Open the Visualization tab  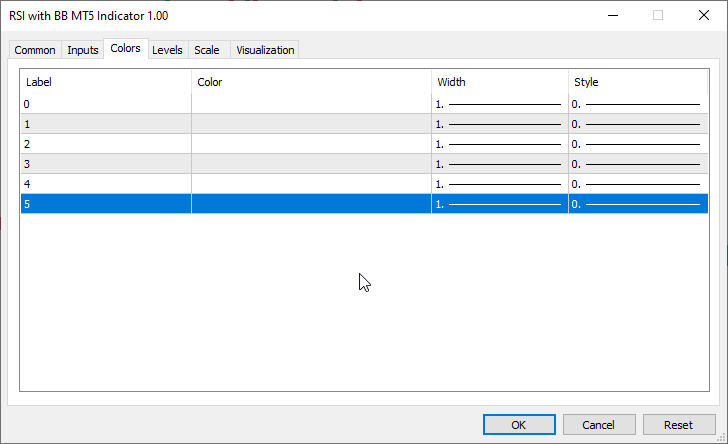pyautogui.click(x=265, y=50)
